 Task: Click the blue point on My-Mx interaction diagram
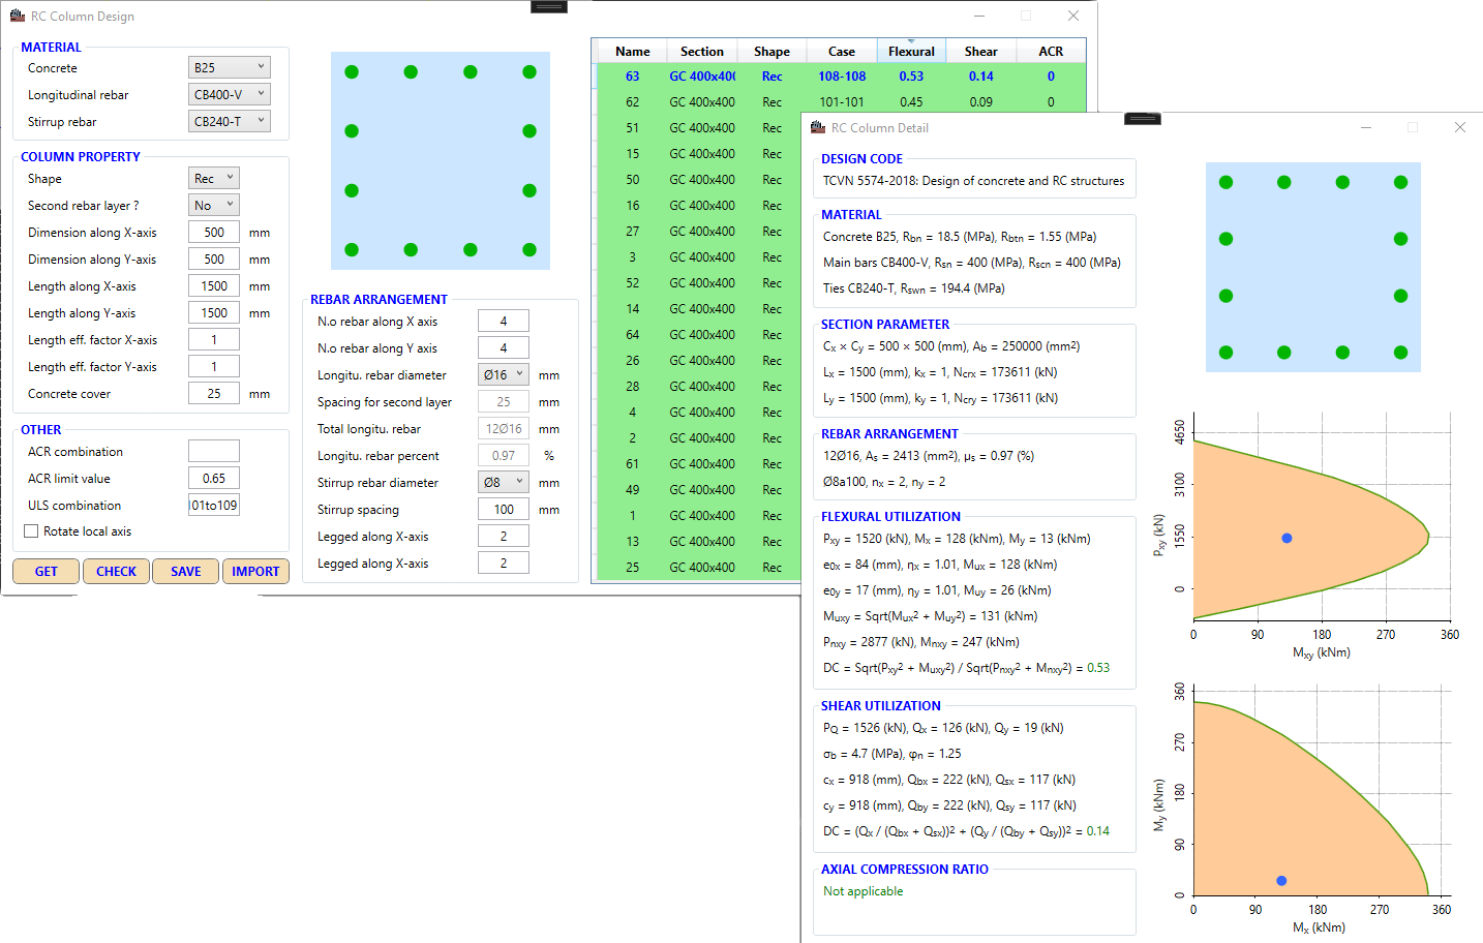click(1282, 881)
